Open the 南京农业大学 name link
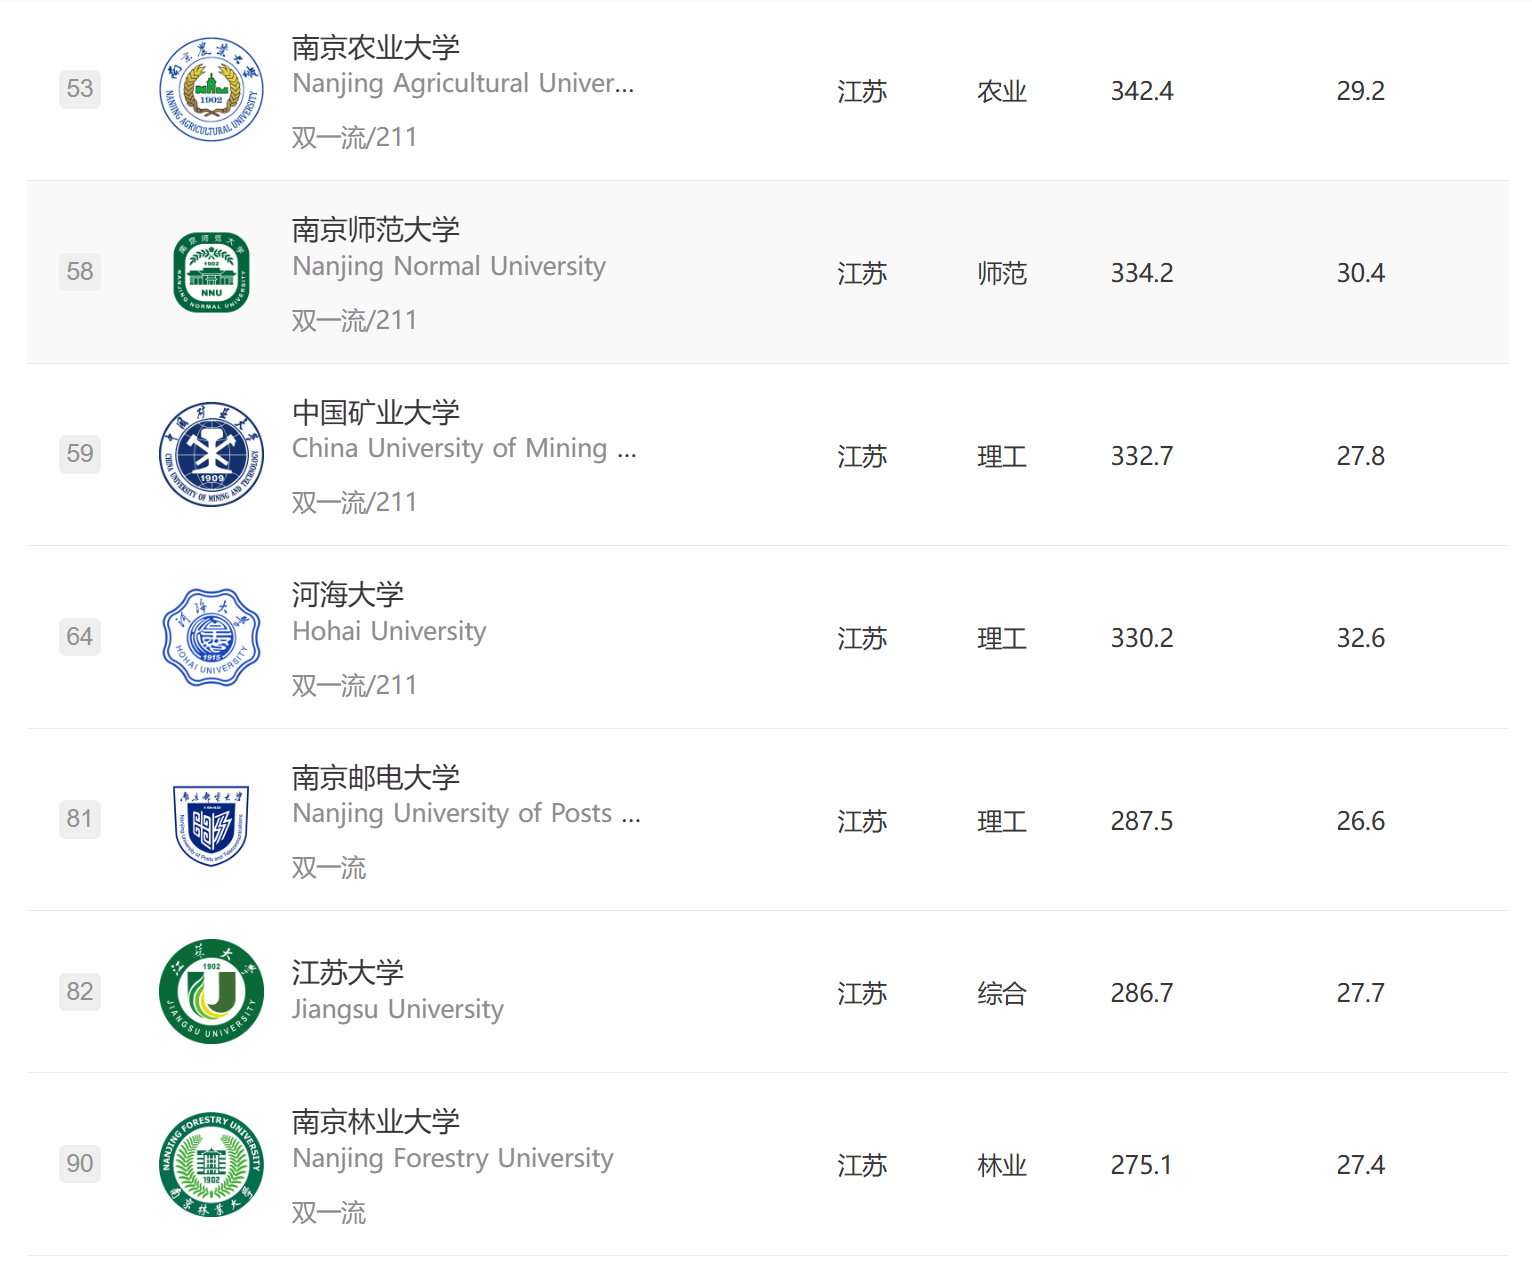This screenshot has width=1532, height=1265. tap(376, 47)
